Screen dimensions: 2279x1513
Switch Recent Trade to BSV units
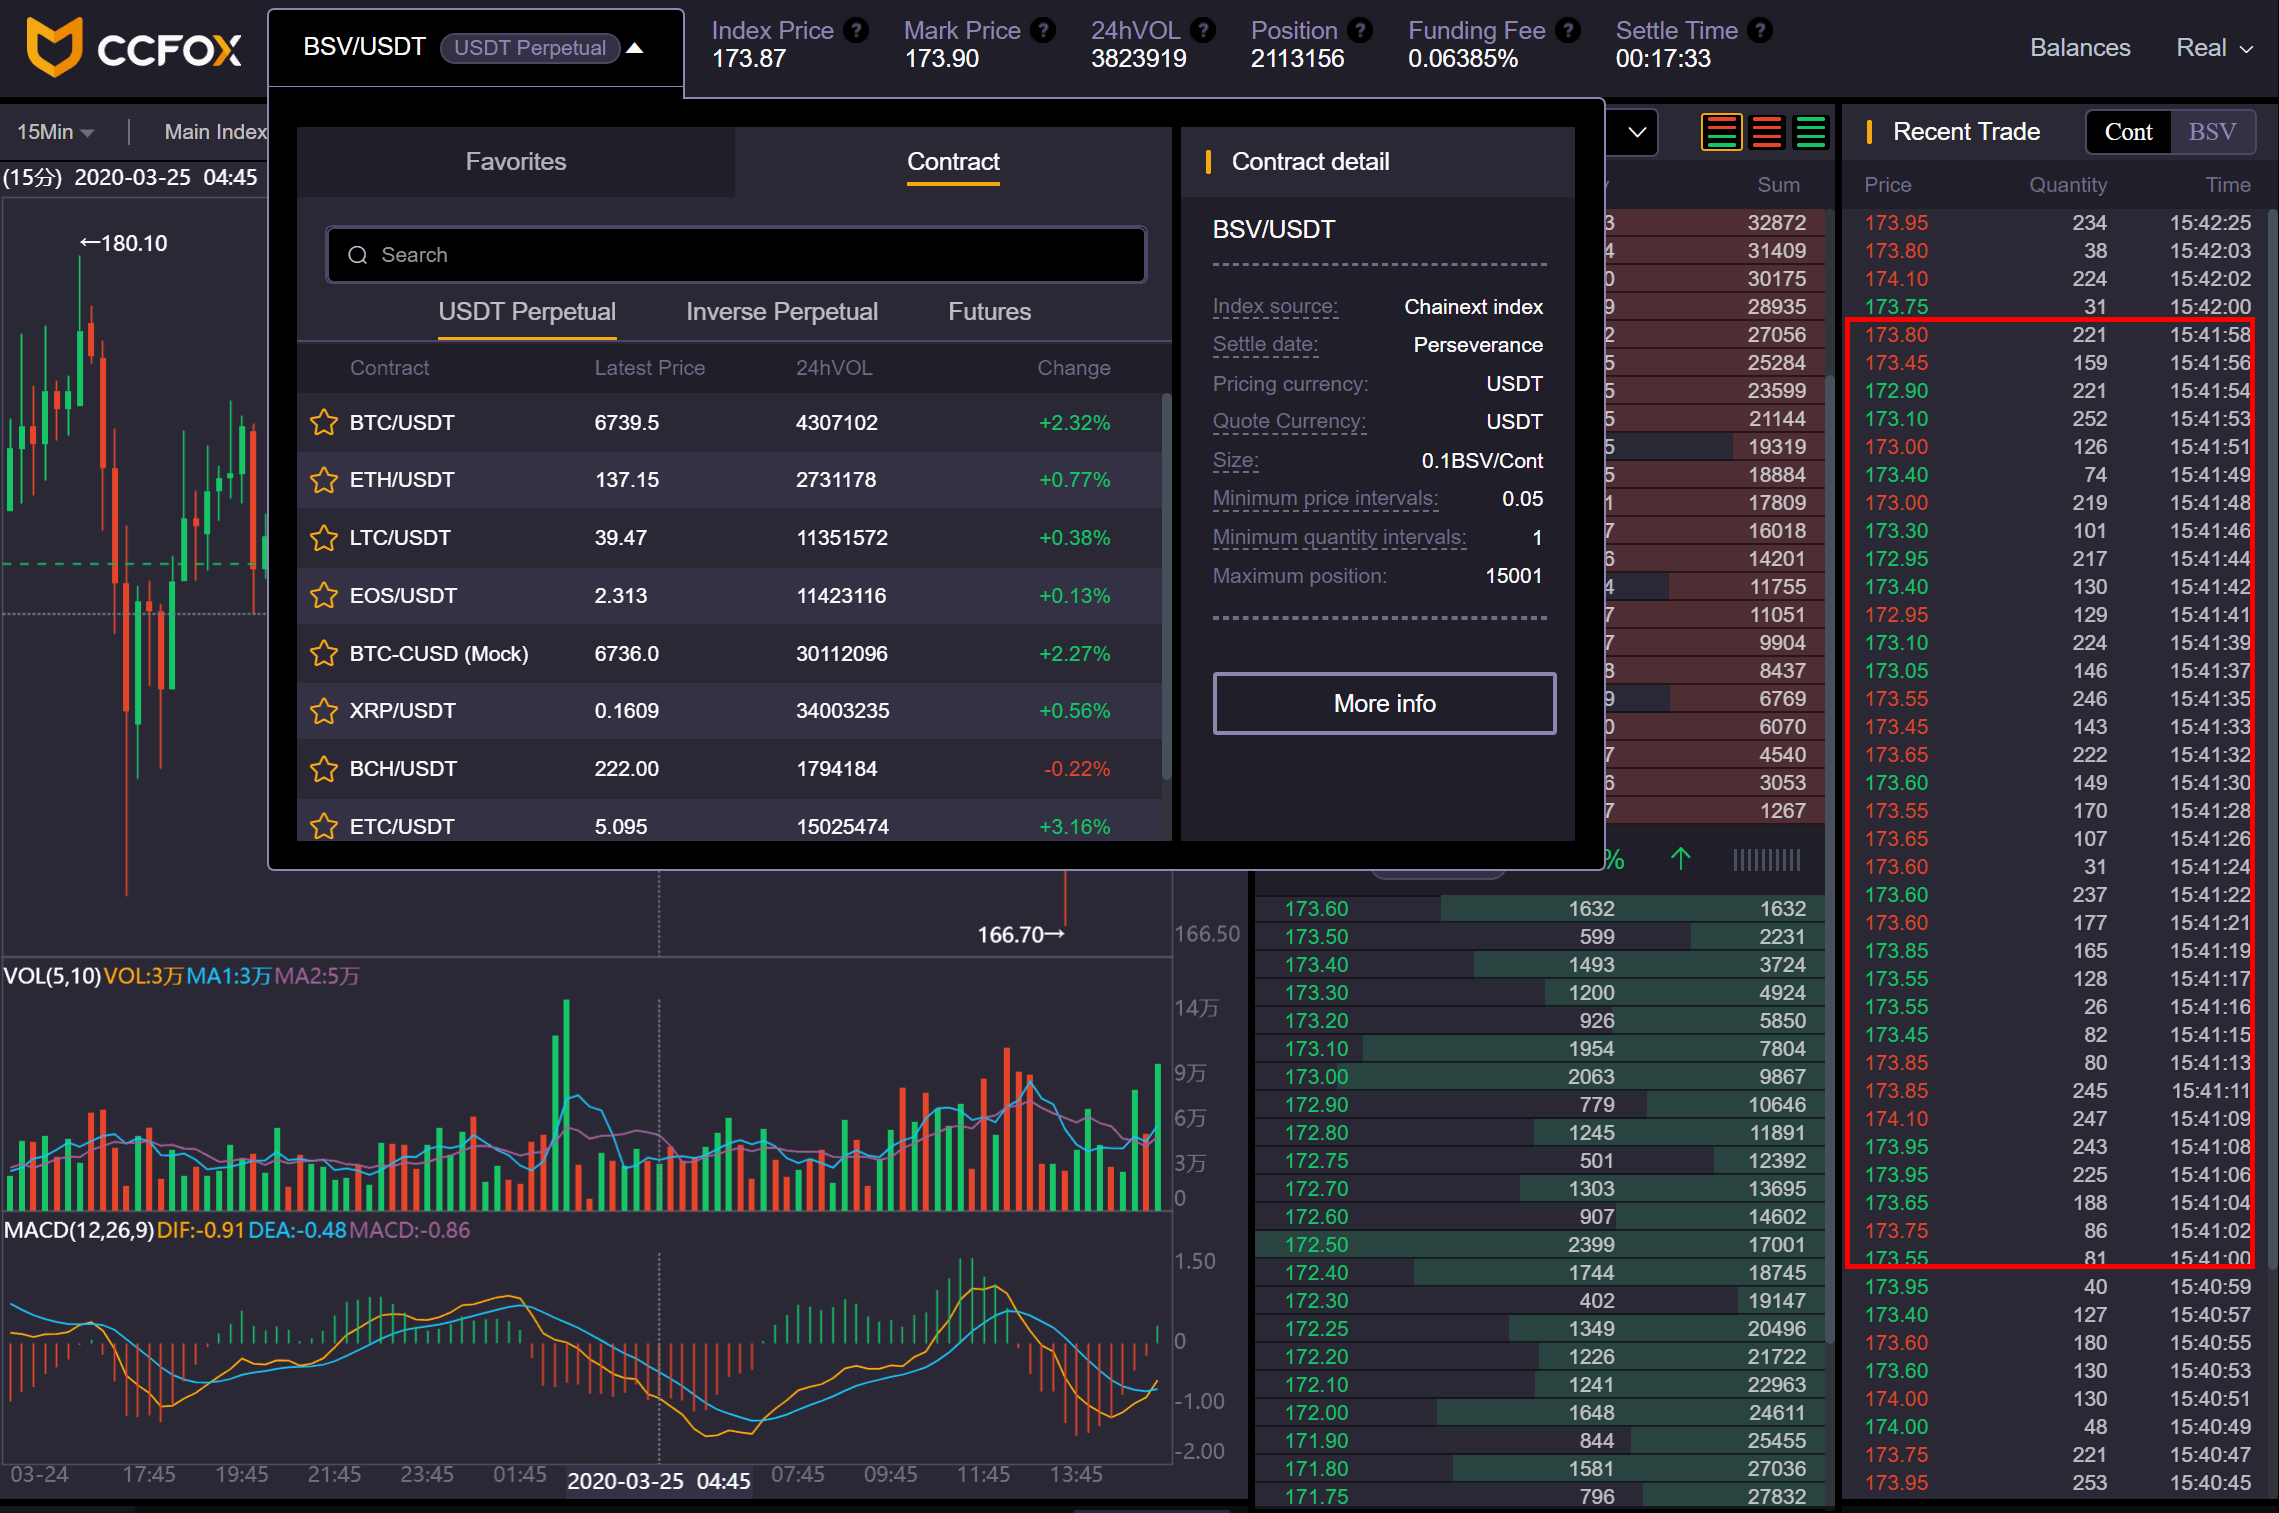coord(2212,132)
